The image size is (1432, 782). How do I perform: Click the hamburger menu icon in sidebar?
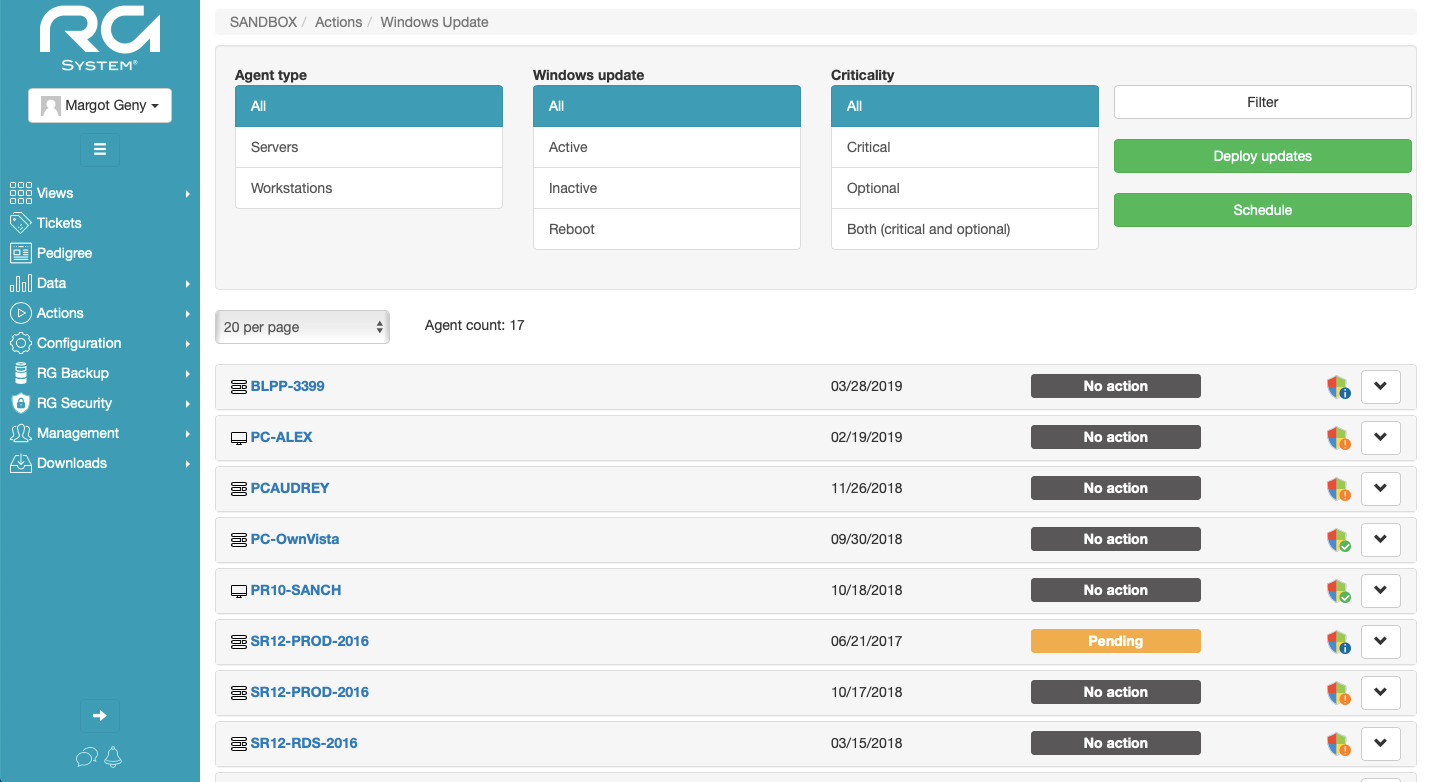click(100, 150)
